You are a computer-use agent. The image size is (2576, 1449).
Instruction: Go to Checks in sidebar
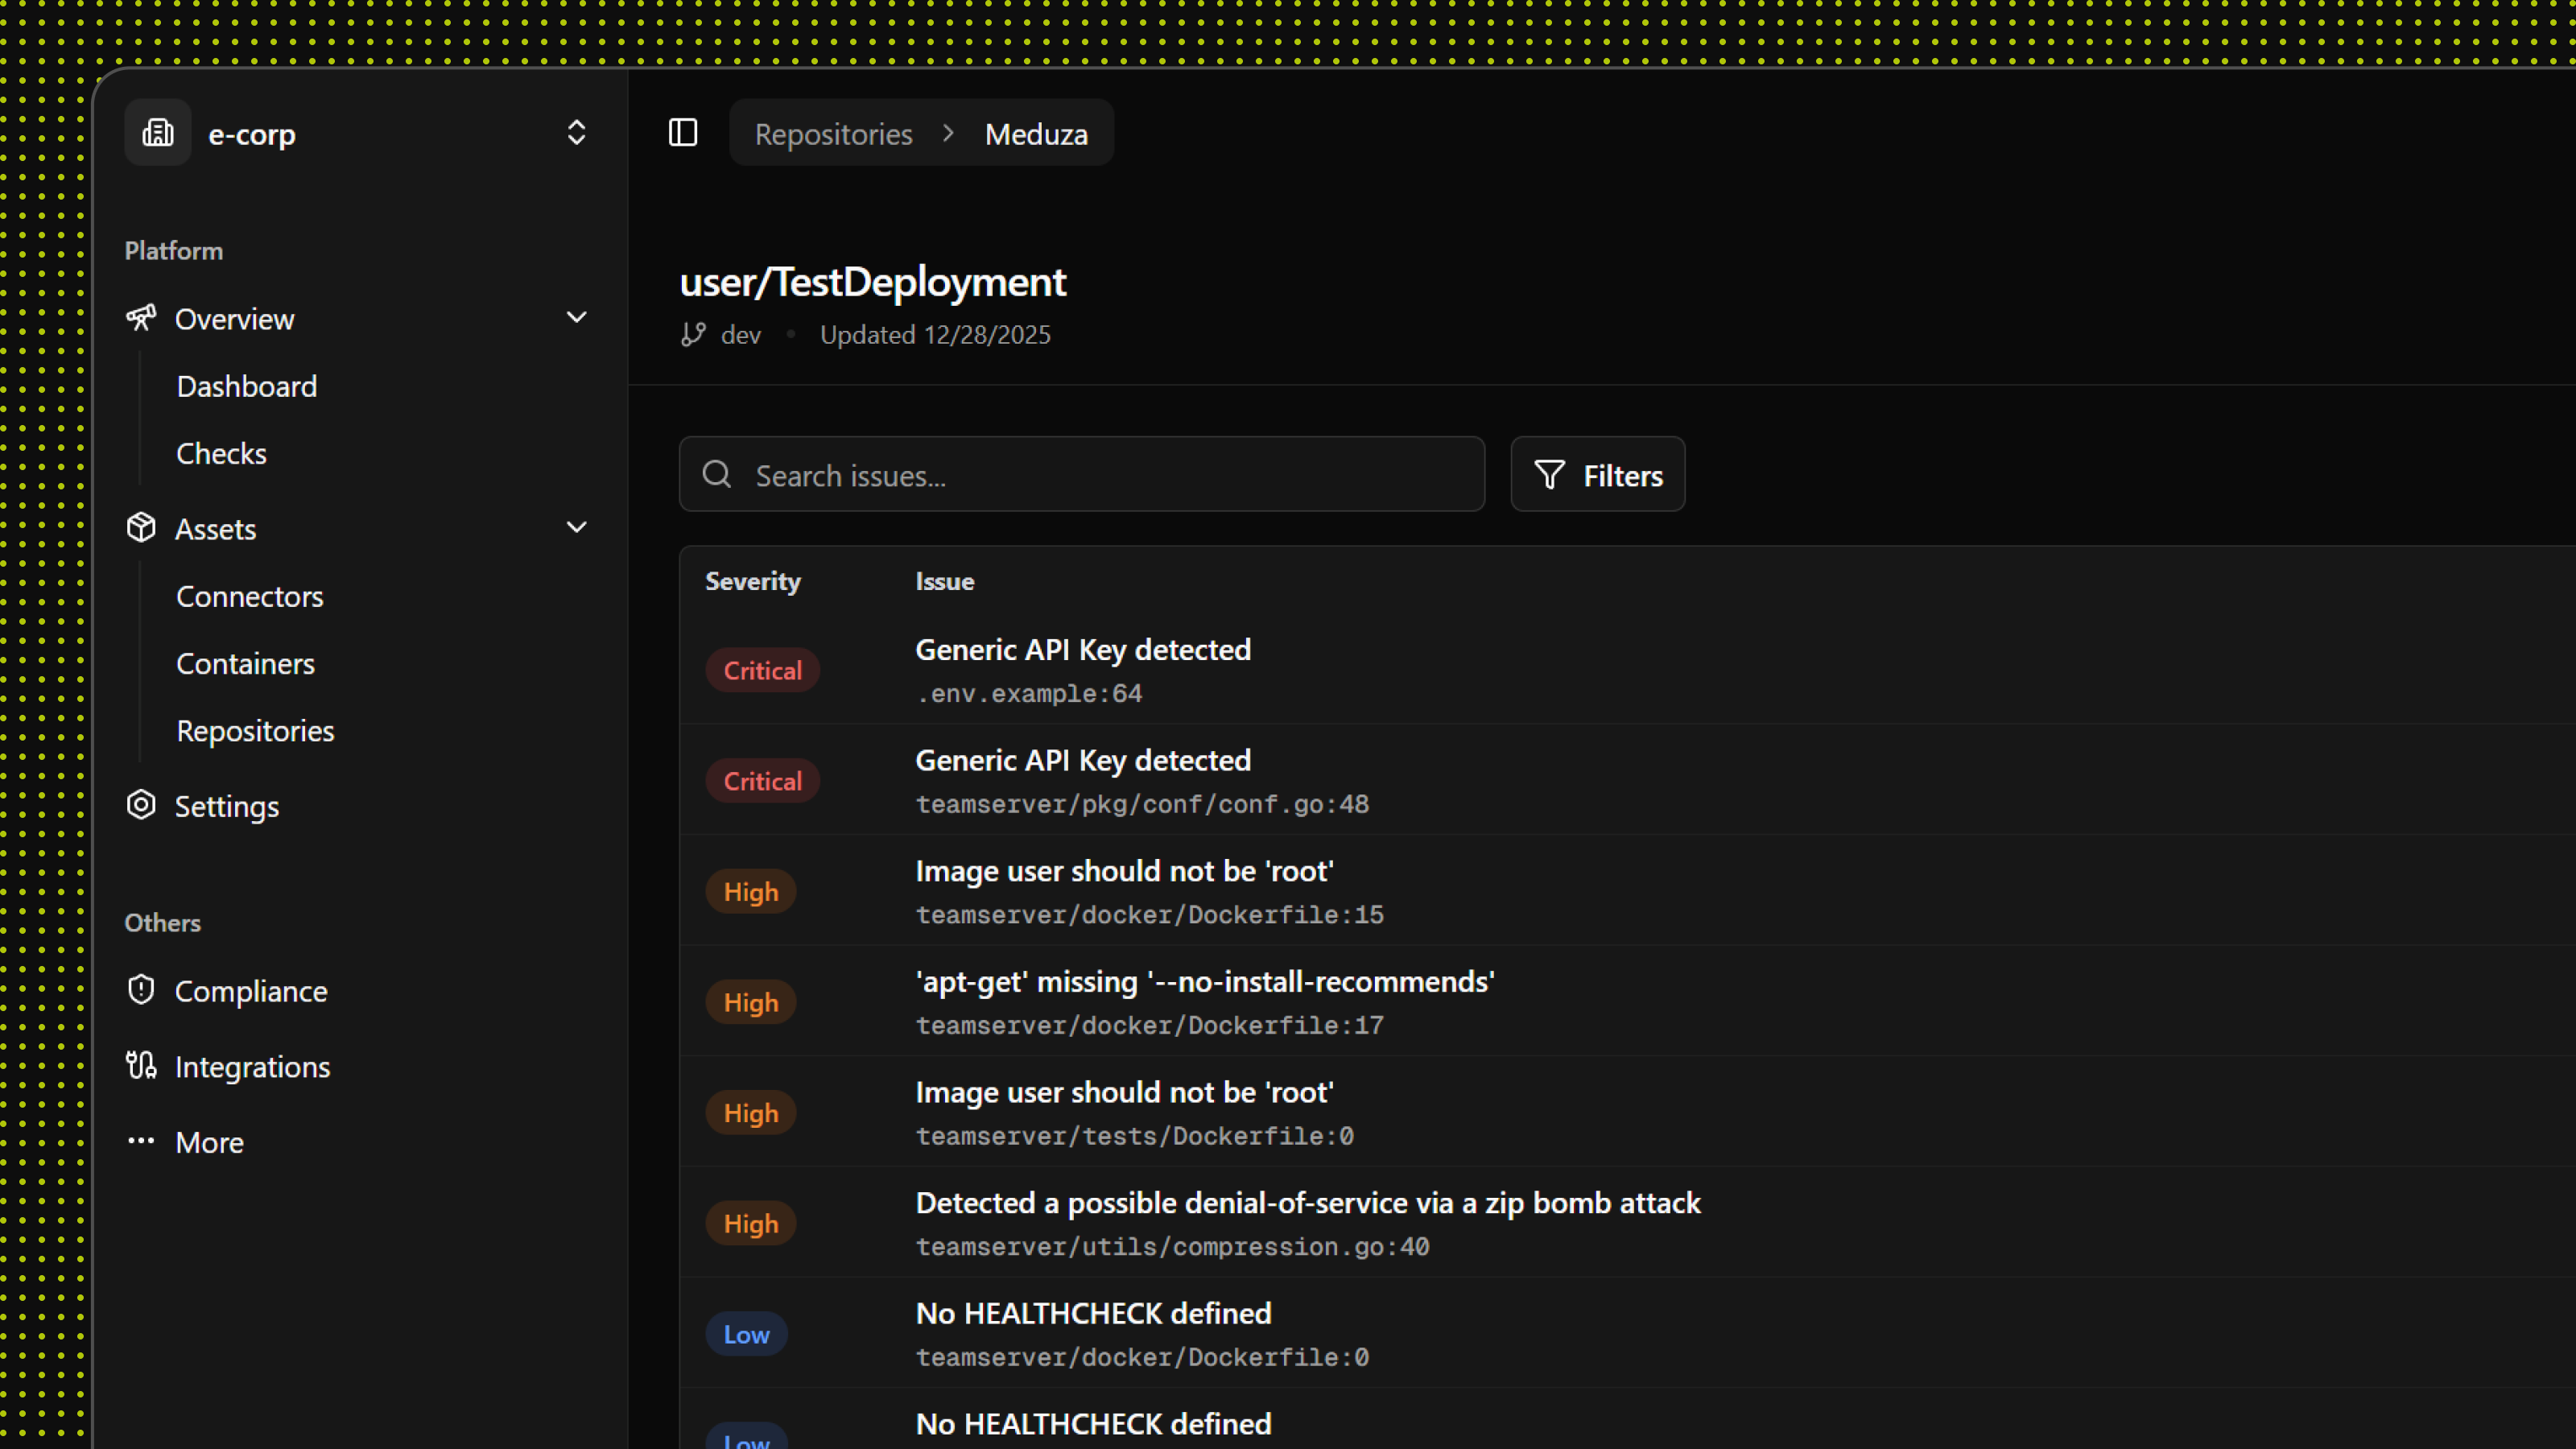(221, 453)
